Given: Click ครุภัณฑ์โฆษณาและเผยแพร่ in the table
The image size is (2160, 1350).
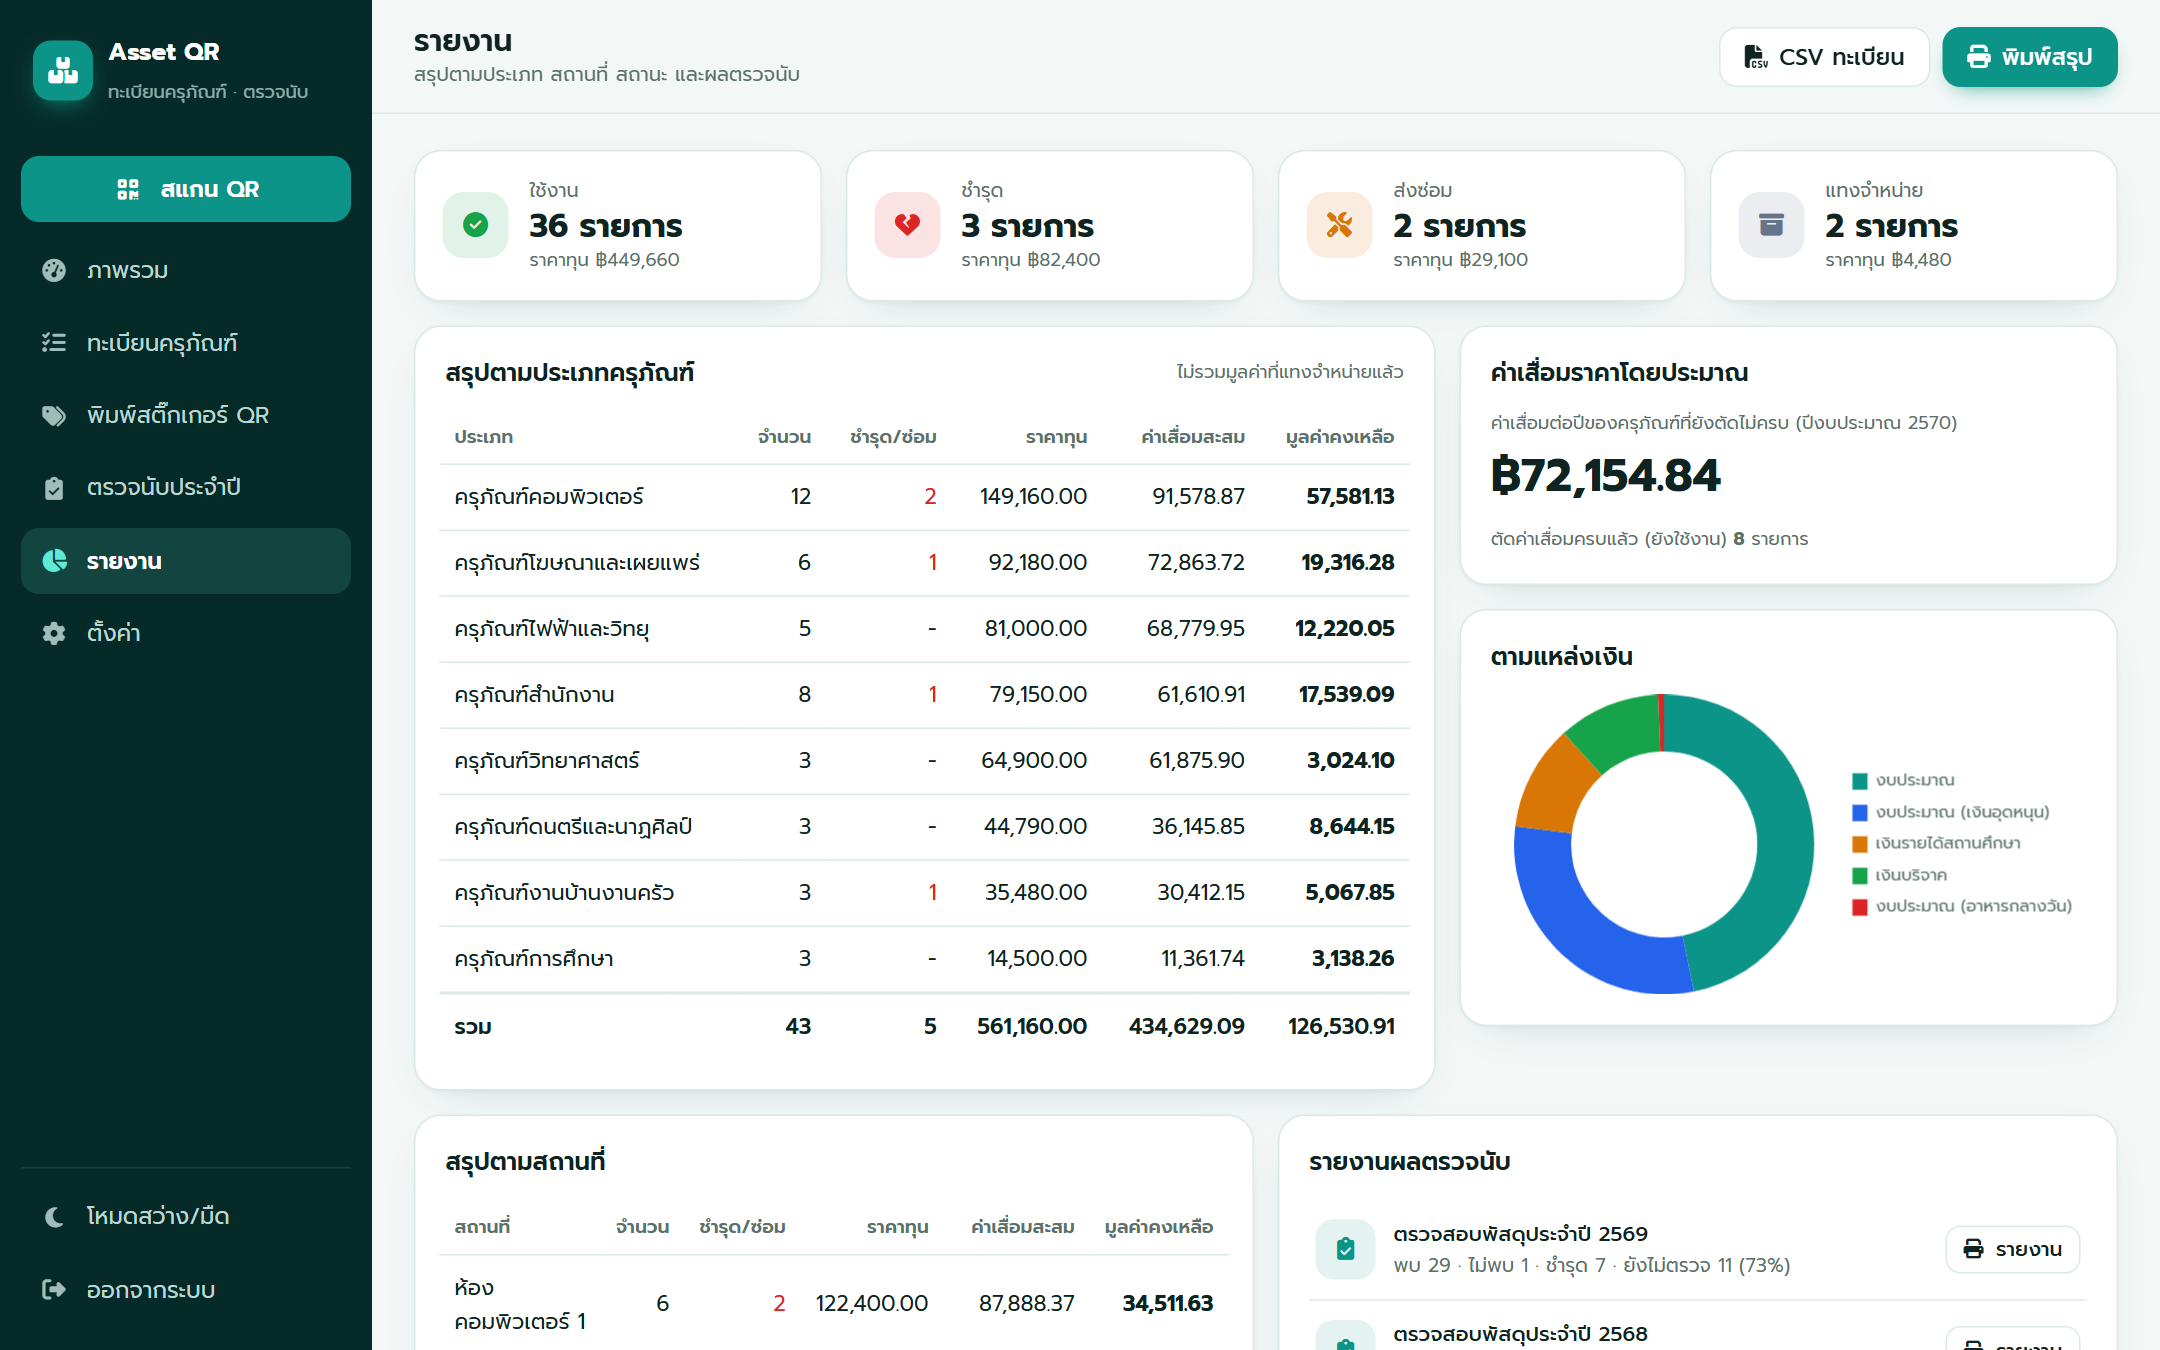Looking at the screenshot, I should [x=577, y=563].
